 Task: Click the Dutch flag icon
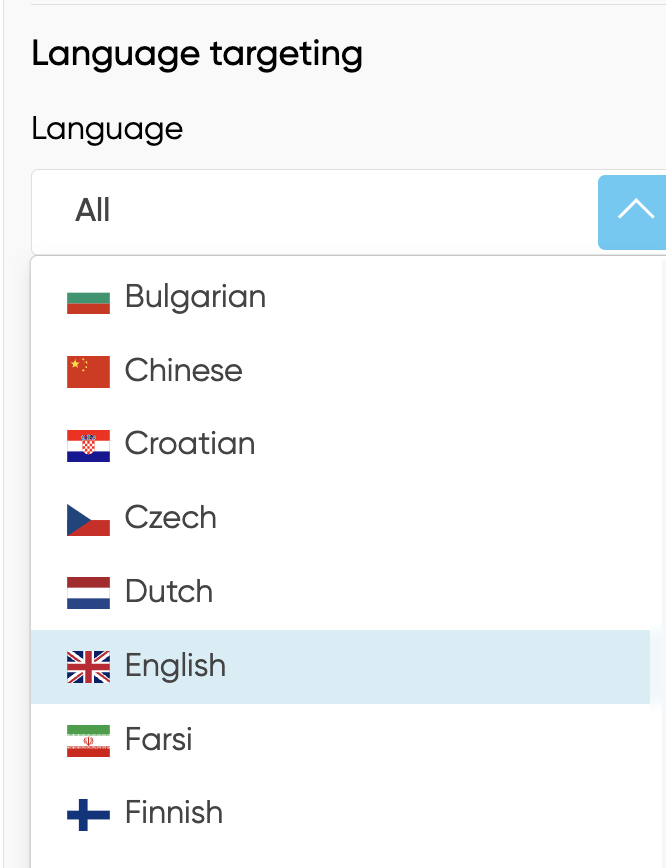pyautogui.click(x=88, y=592)
